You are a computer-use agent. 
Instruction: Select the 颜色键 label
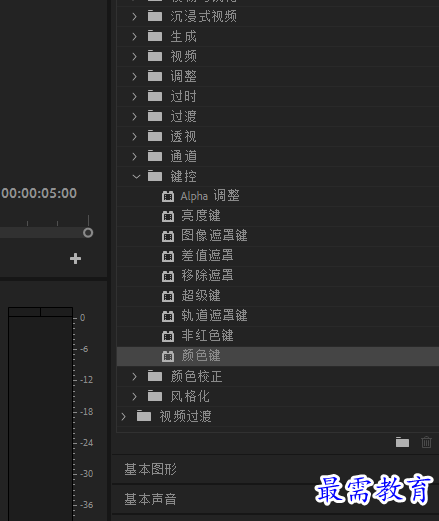pos(201,356)
